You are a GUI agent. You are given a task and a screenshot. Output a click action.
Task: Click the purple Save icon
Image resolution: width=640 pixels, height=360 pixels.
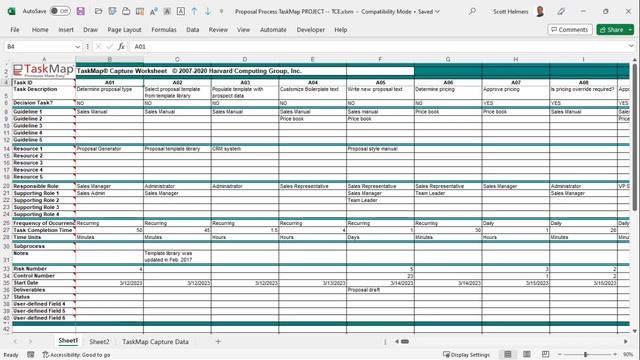(80, 11)
